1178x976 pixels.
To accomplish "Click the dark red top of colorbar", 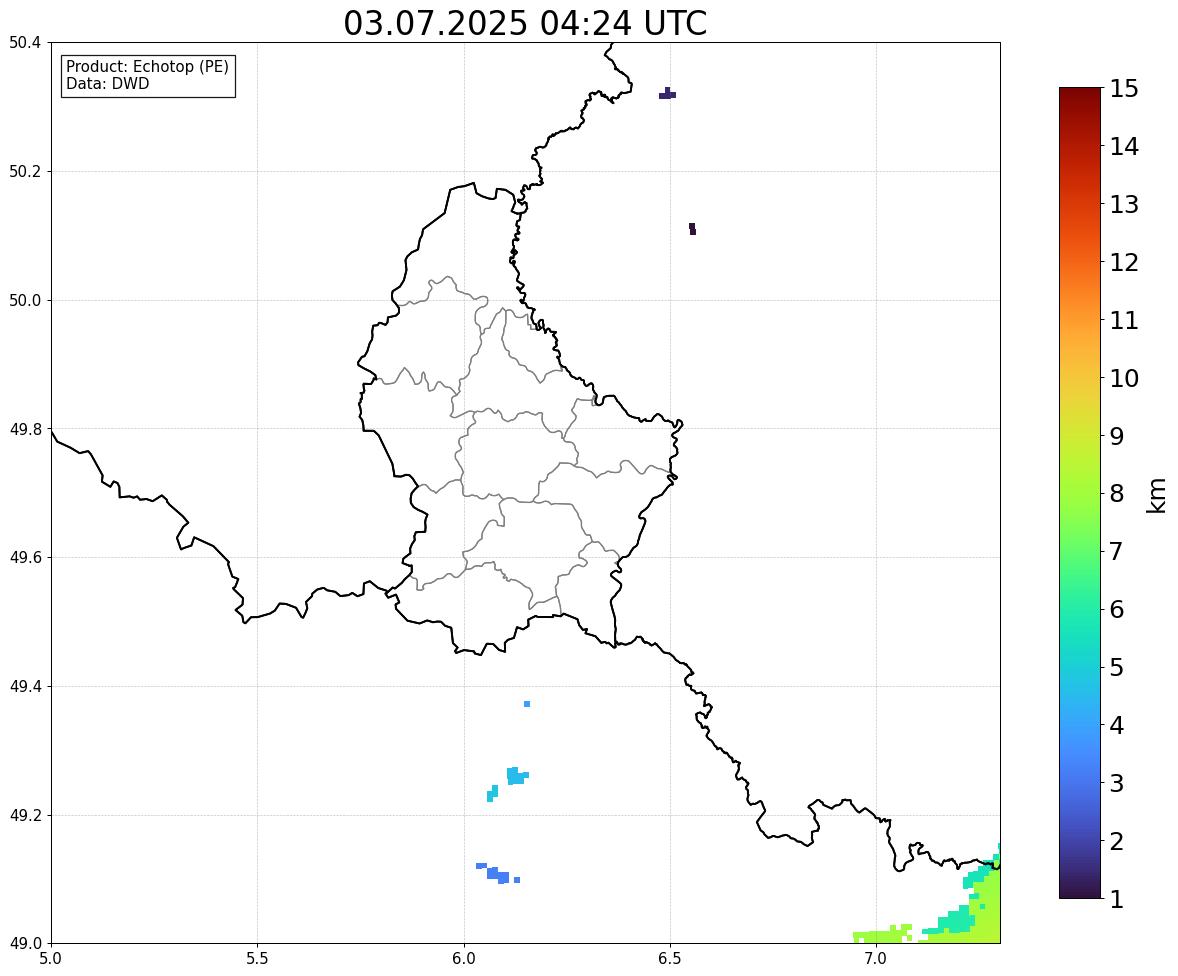I will click(1080, 98).
